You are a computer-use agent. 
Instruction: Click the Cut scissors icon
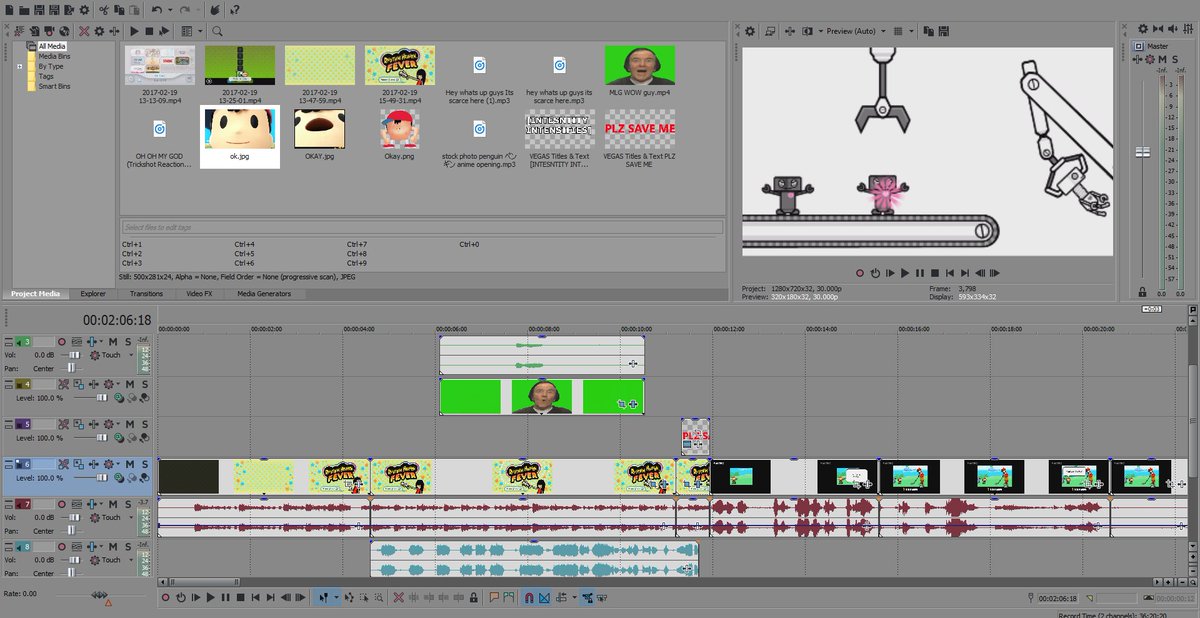coord(104,10)
